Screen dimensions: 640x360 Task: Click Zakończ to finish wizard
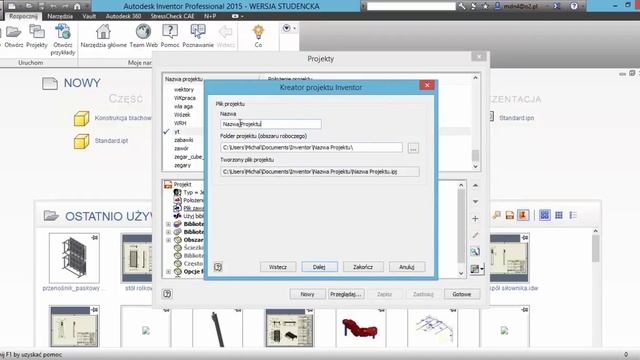coord(363,267)
